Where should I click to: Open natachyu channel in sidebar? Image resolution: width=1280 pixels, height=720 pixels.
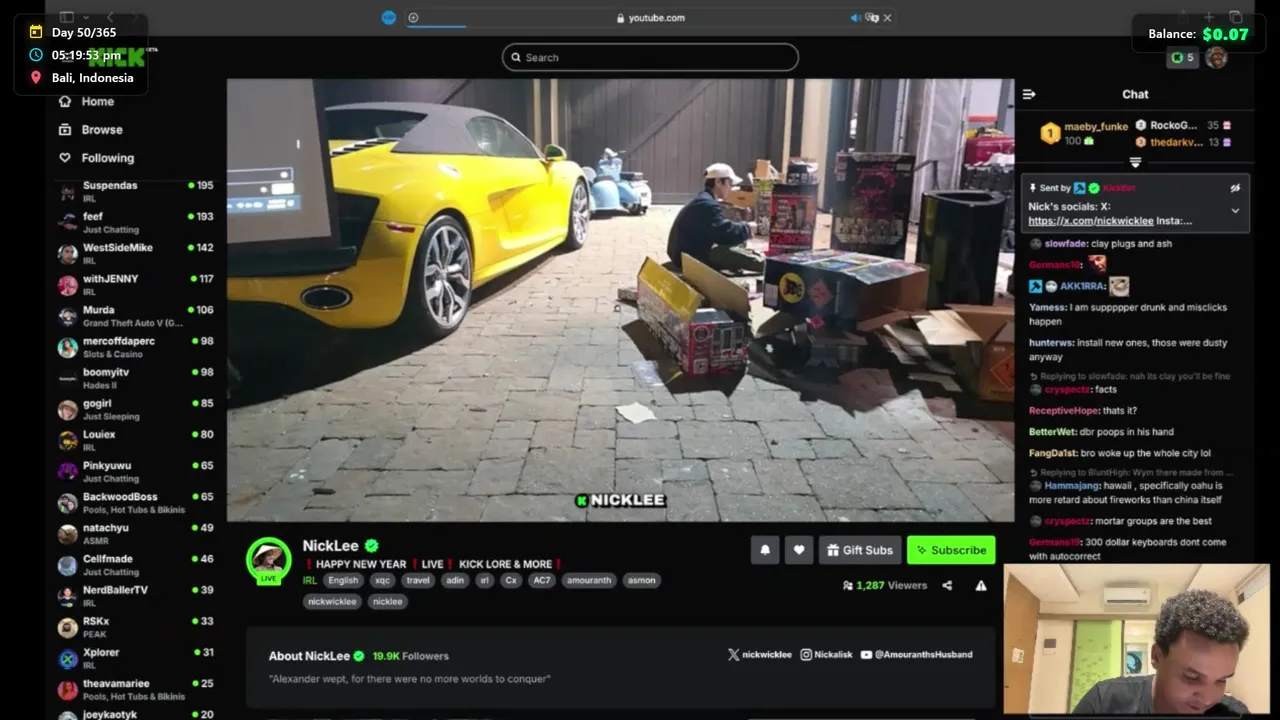coord(135,533)
